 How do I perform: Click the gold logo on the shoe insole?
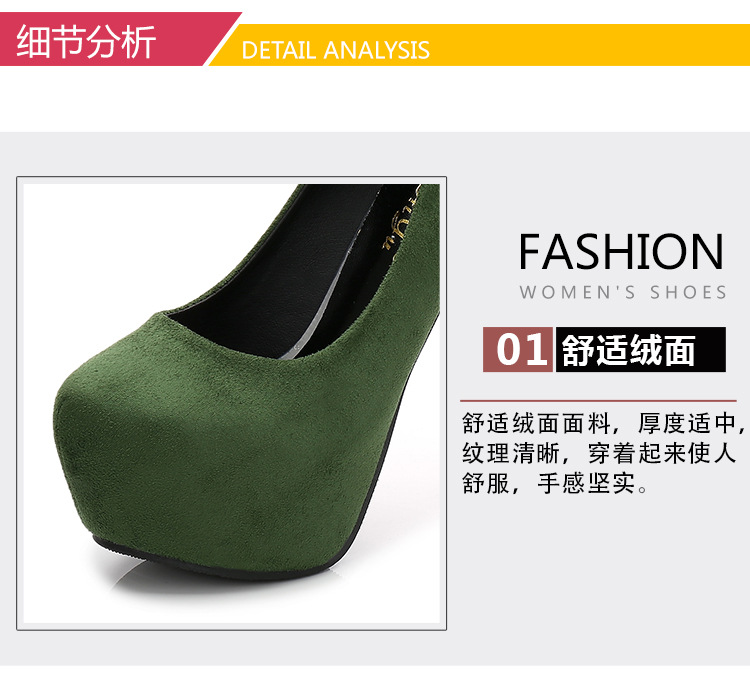coord(401,220)
